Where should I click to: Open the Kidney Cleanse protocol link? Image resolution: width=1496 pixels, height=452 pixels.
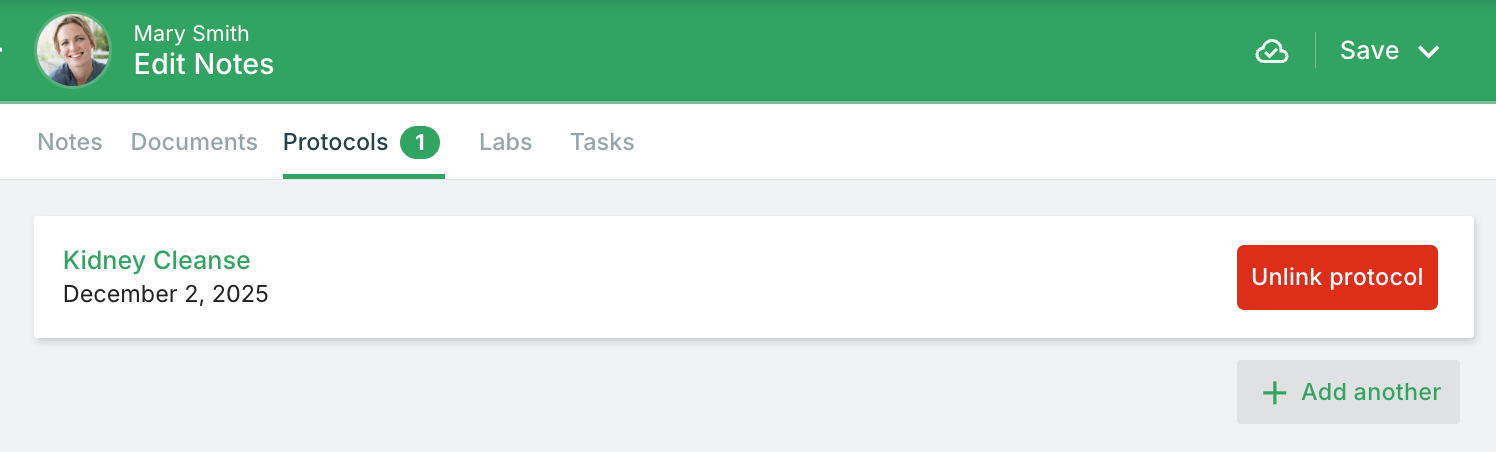tap(157, 260)
